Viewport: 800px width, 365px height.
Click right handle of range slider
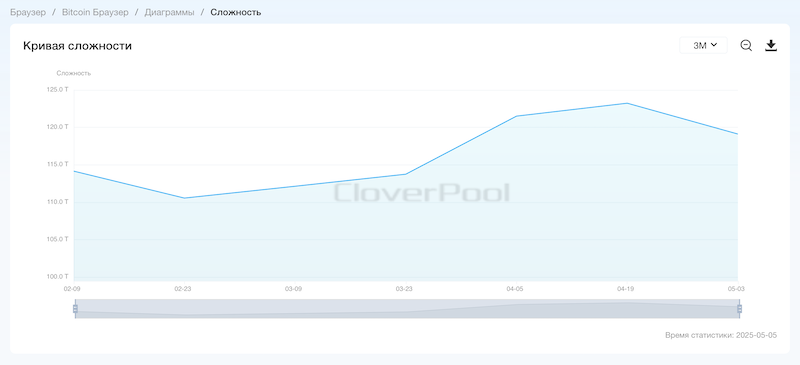tap(739, 309)
